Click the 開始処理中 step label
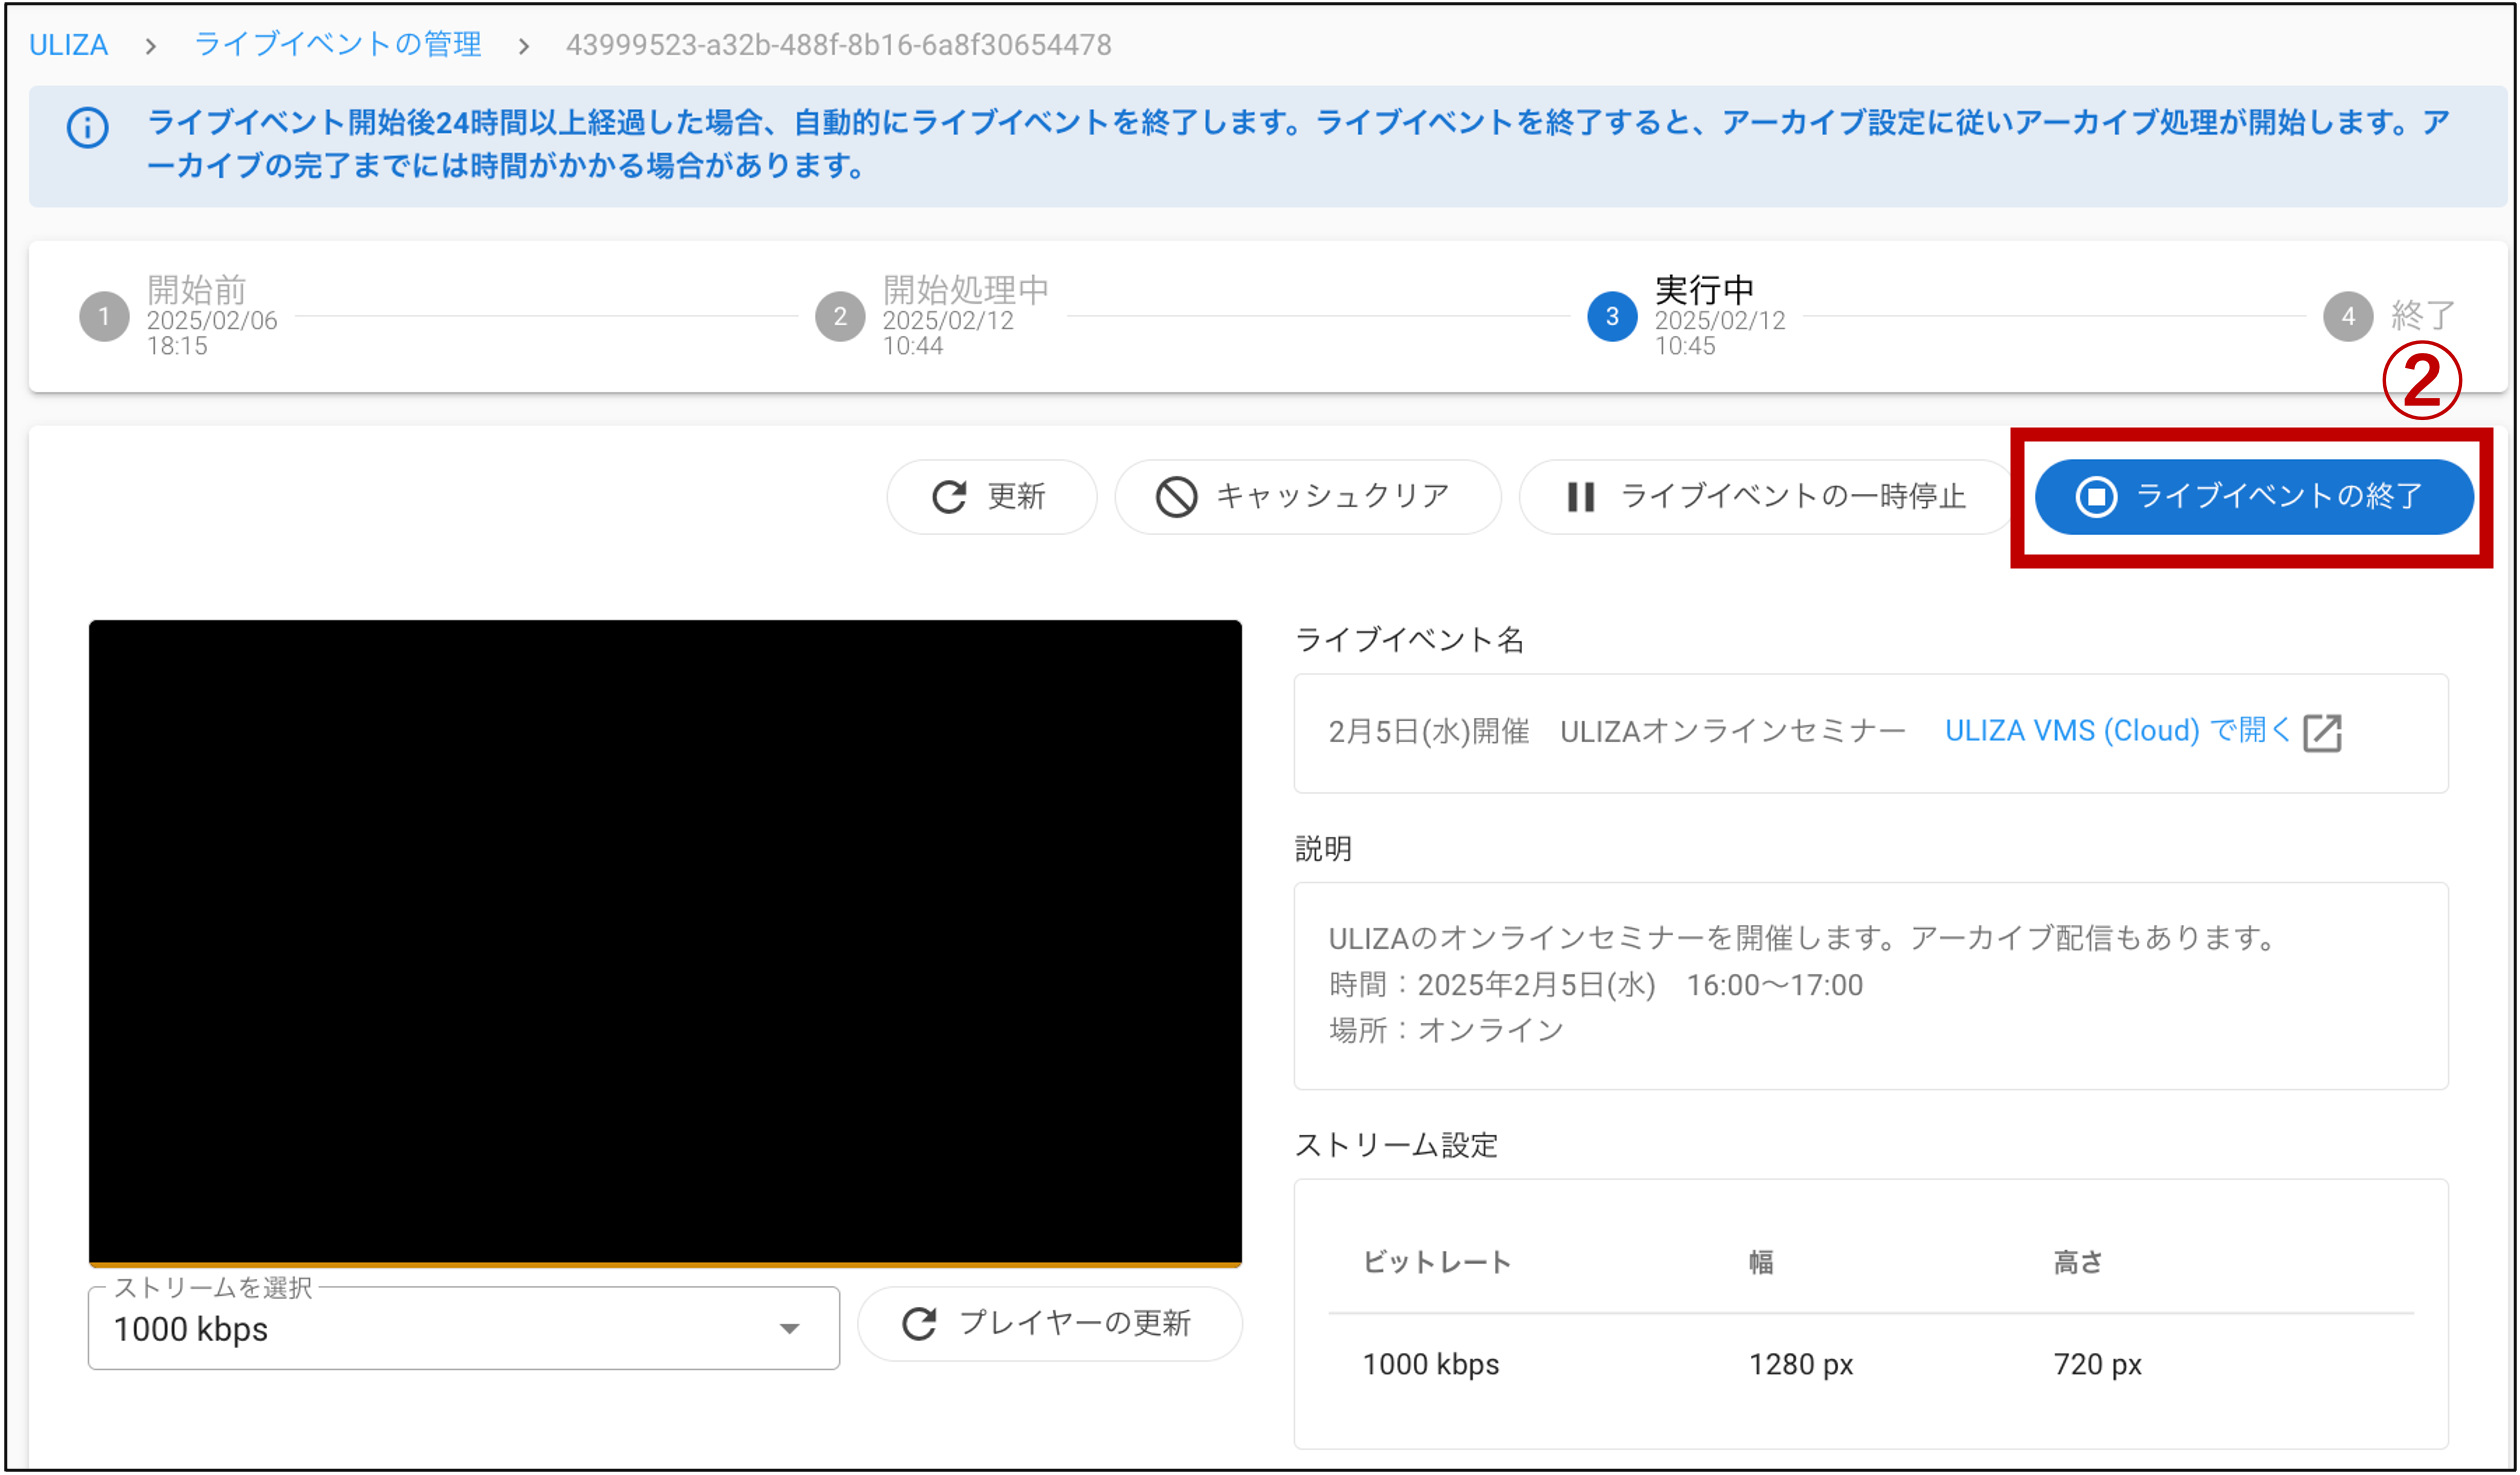Screen dimensions: 2520x1475 pyautogui.click(x=966, y=290)
